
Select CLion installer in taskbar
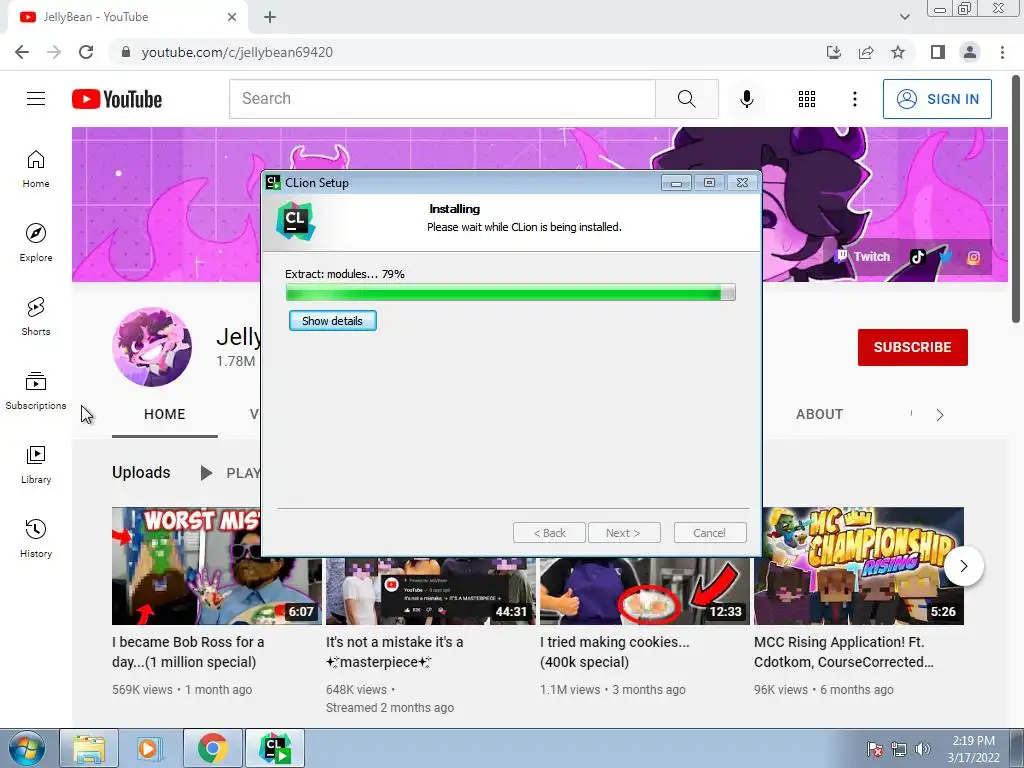coord(275,748)
